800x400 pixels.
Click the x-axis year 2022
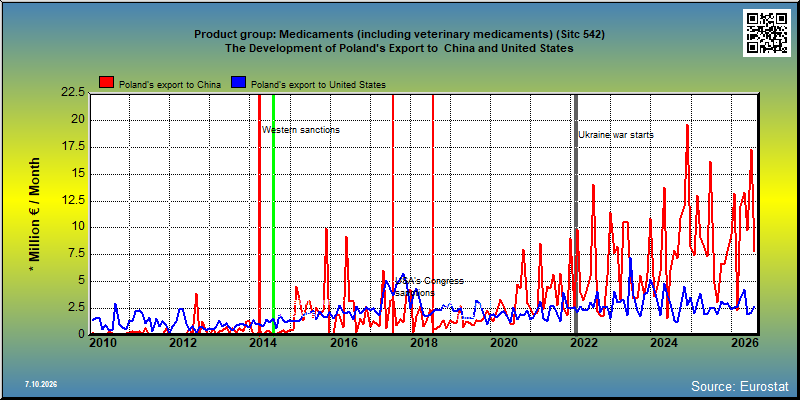point(583,343)
